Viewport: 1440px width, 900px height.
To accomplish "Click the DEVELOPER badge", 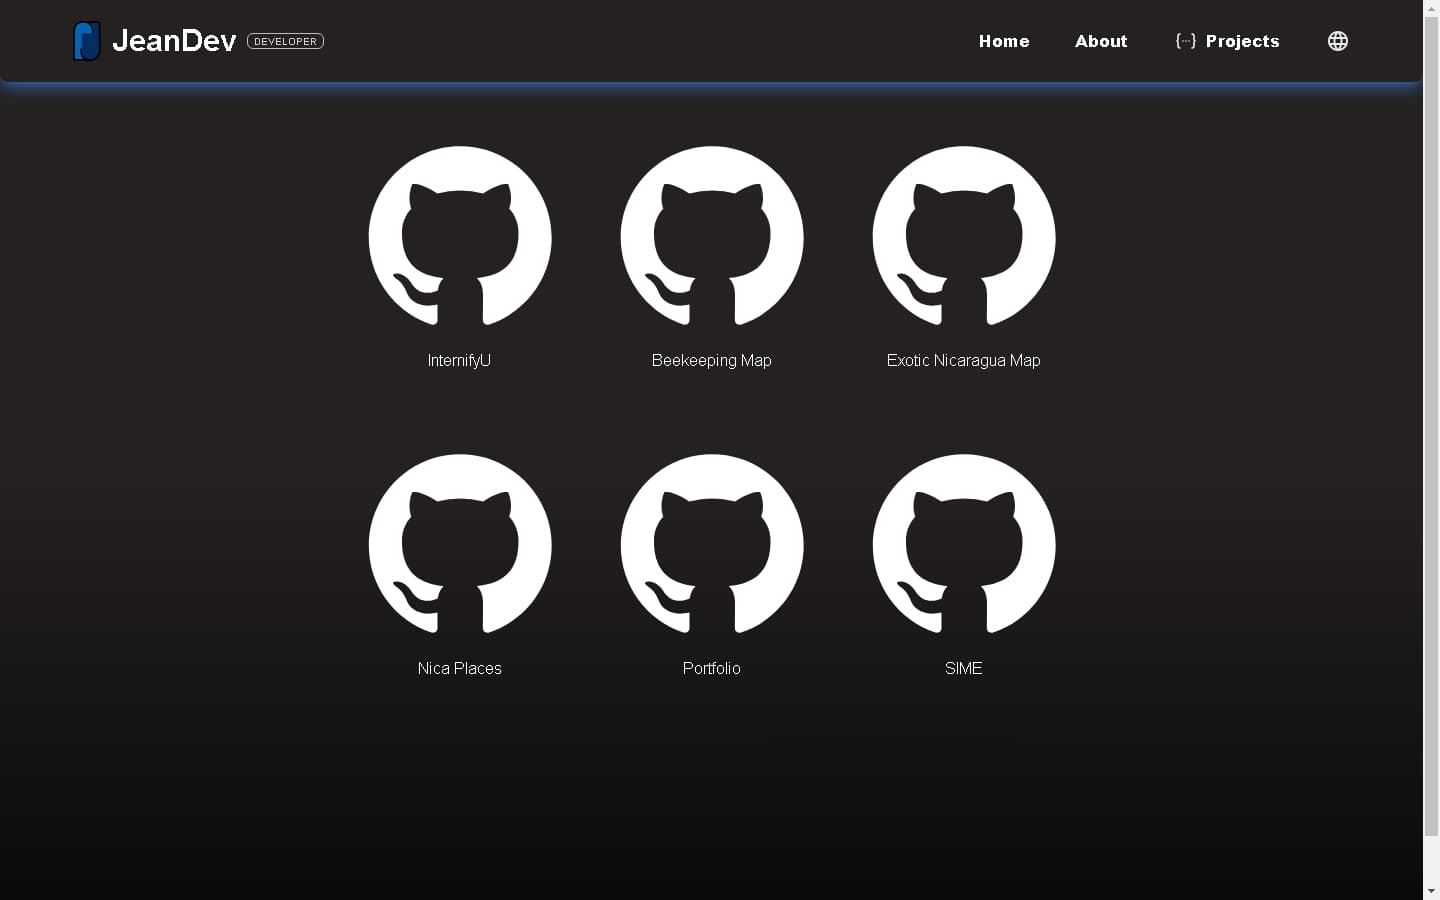I will 285,41.
